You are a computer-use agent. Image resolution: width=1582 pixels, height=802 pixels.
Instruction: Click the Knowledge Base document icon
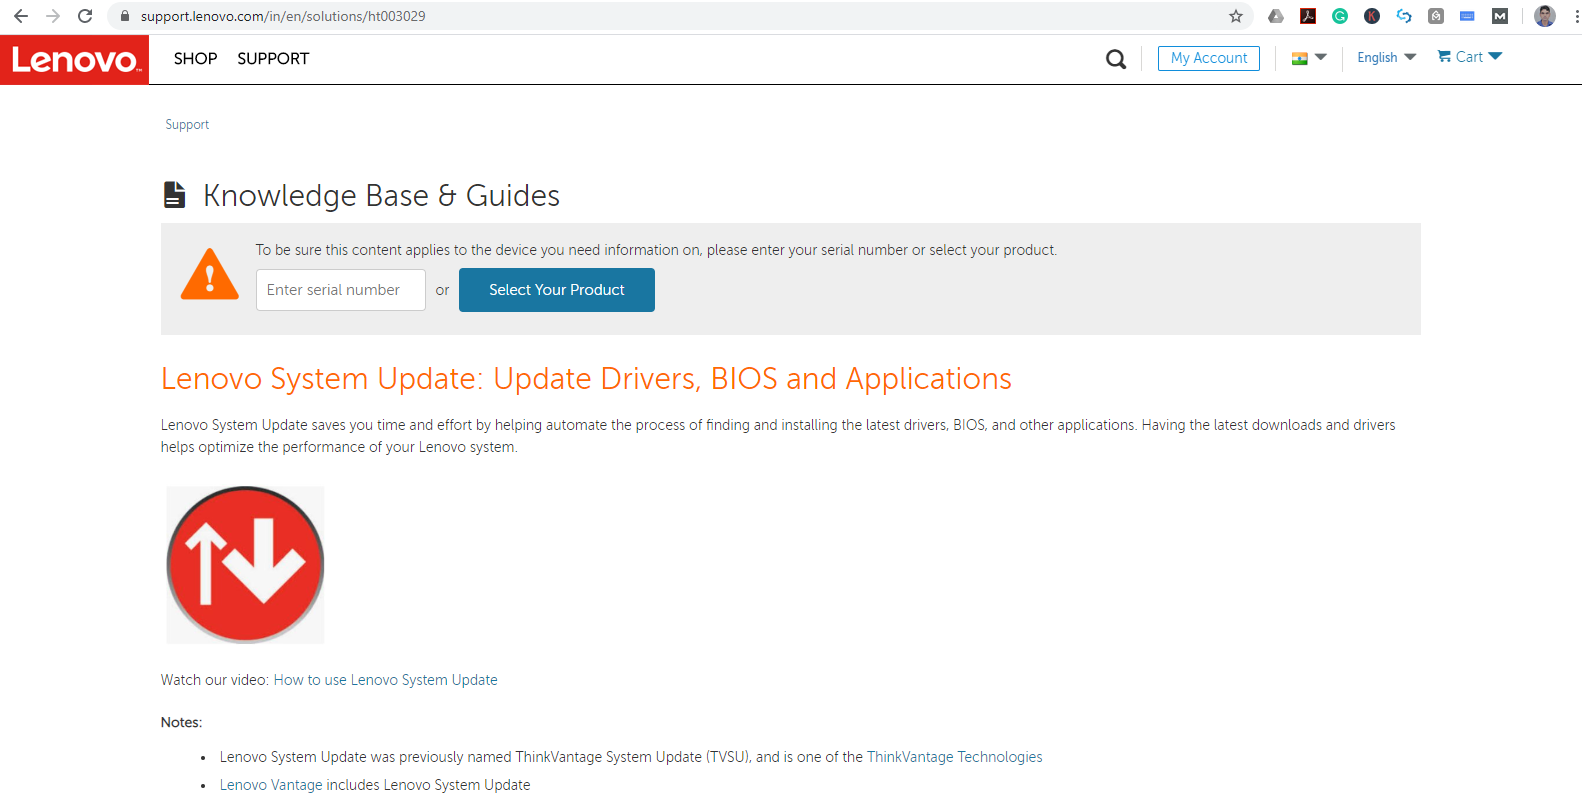pos(175,195)
